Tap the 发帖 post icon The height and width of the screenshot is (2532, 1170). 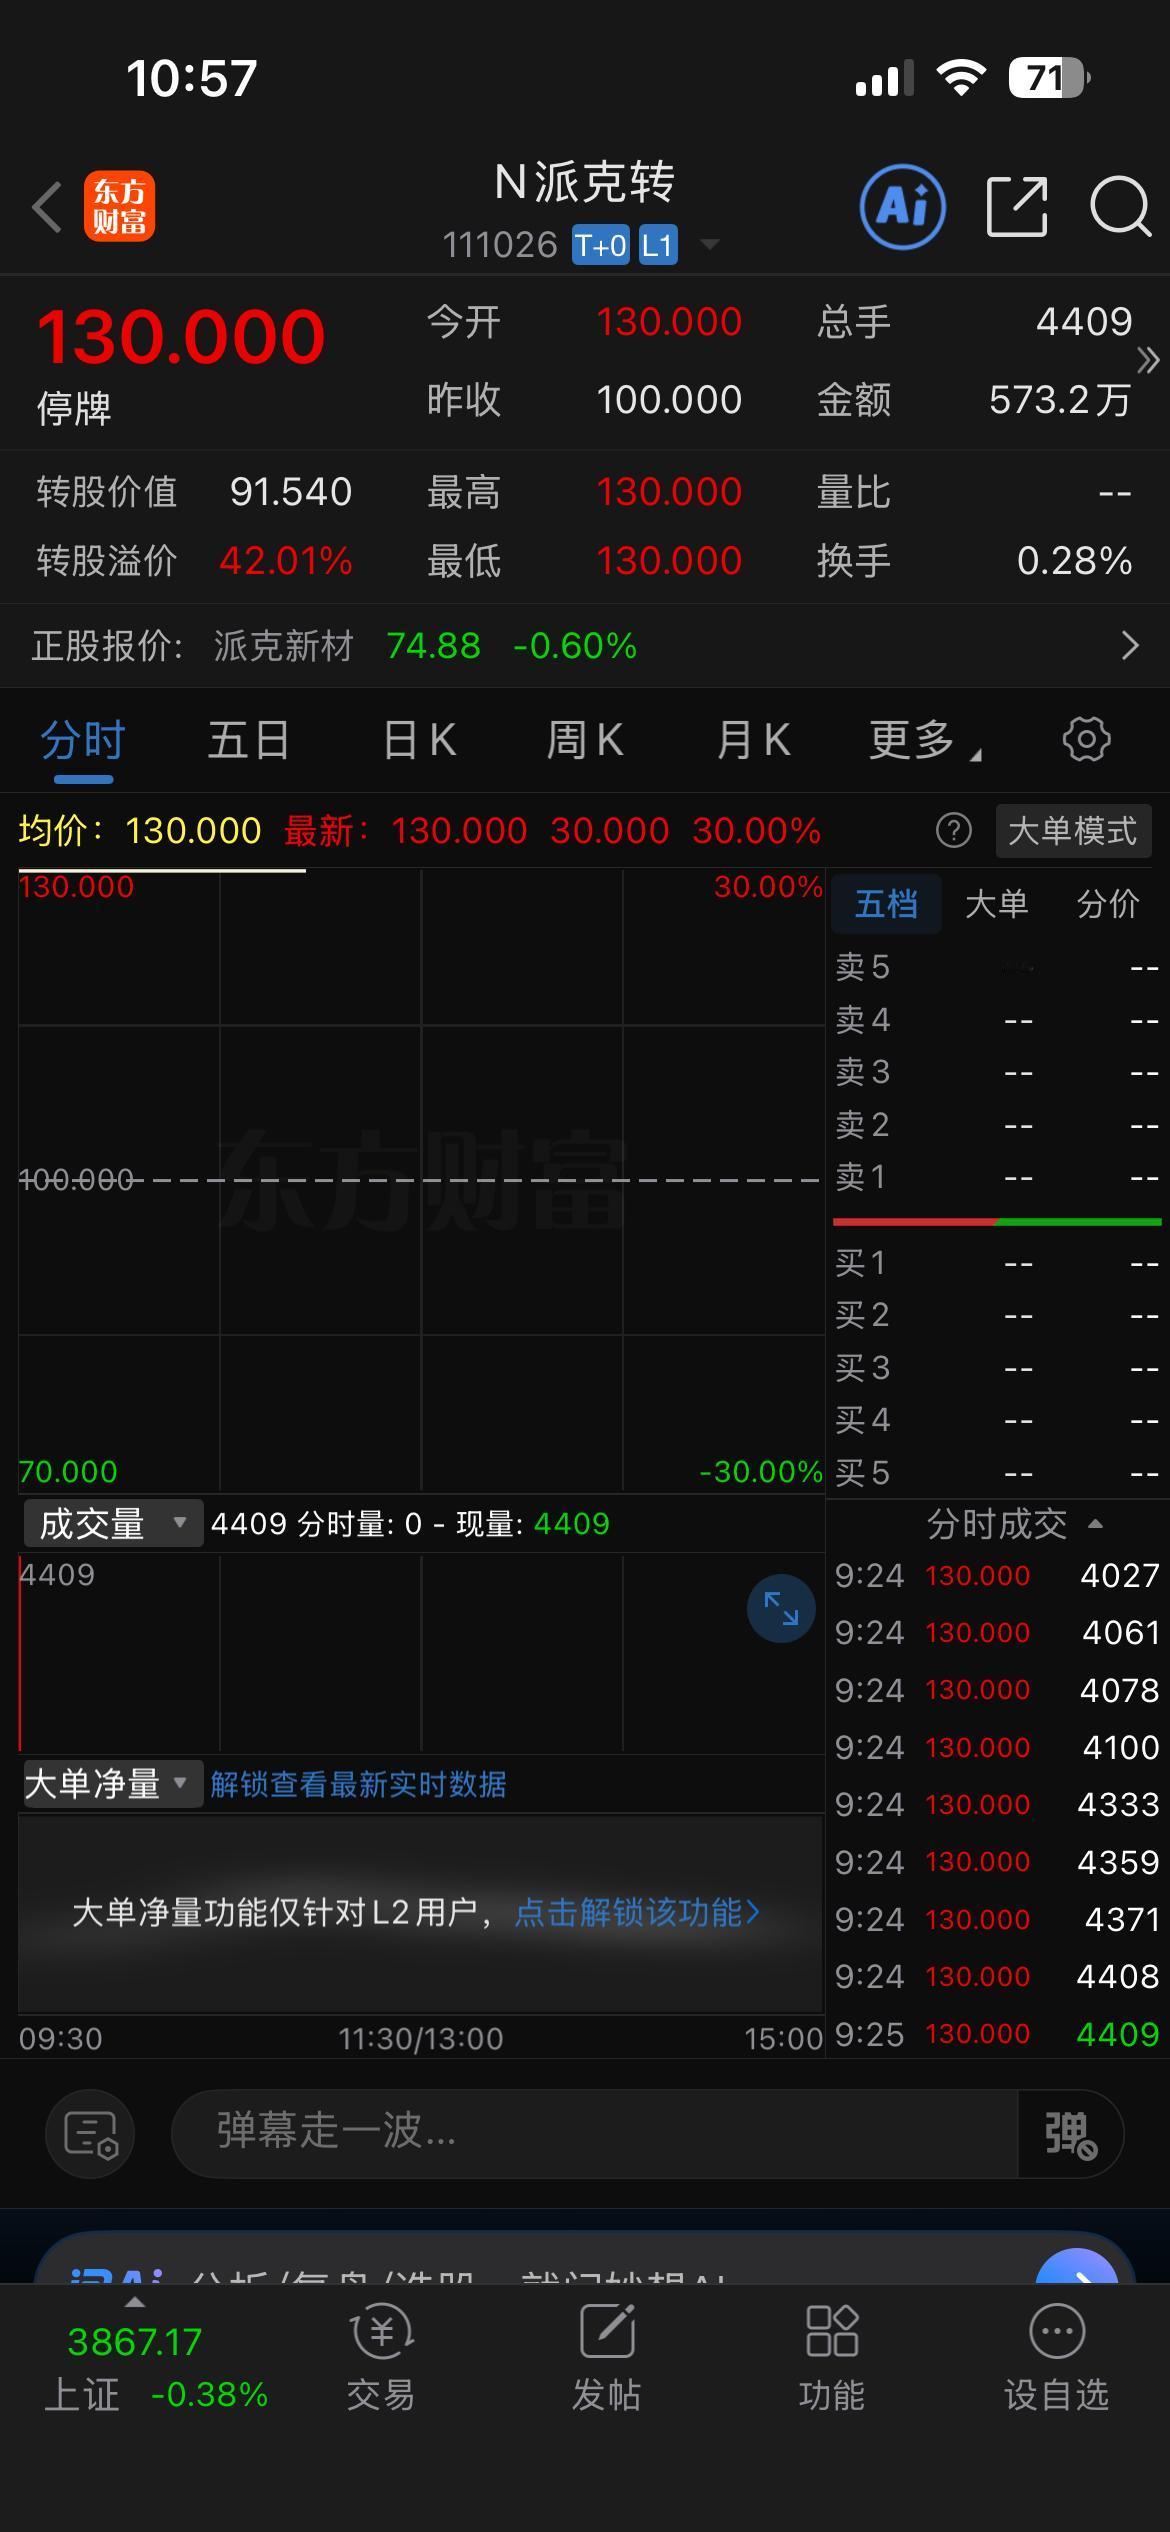(x=607, y=2356)
